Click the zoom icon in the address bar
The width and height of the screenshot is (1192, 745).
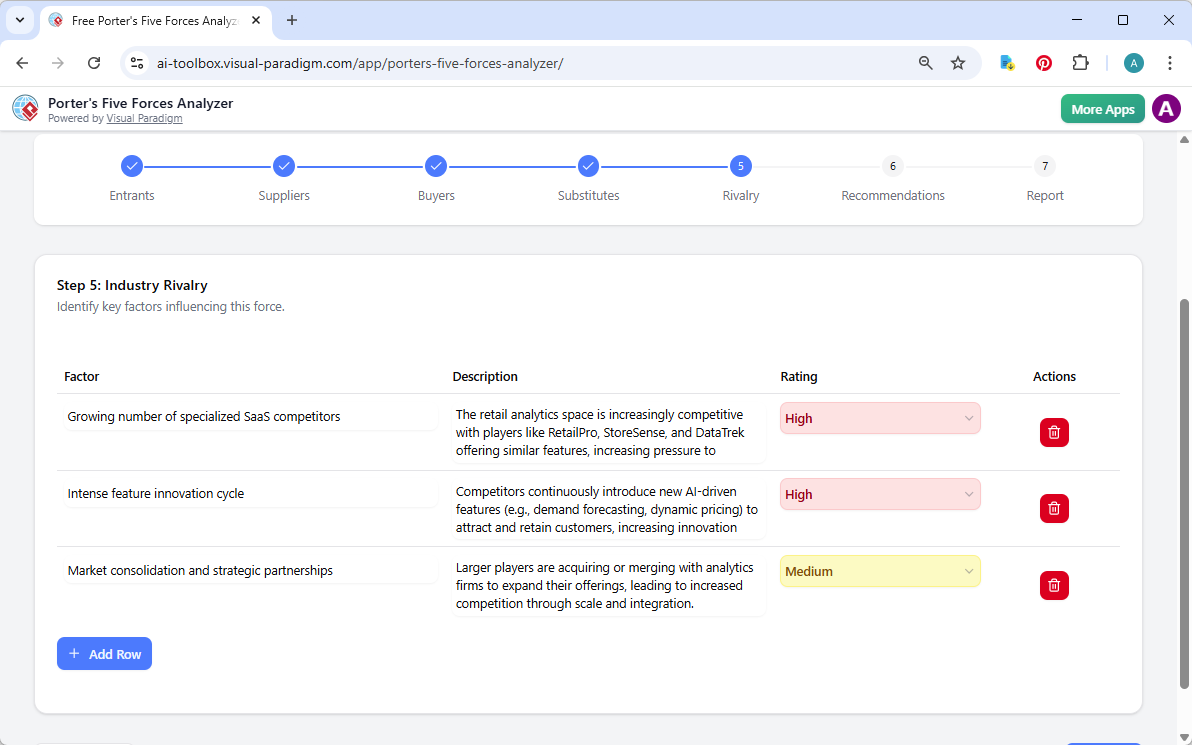(925, 62)
